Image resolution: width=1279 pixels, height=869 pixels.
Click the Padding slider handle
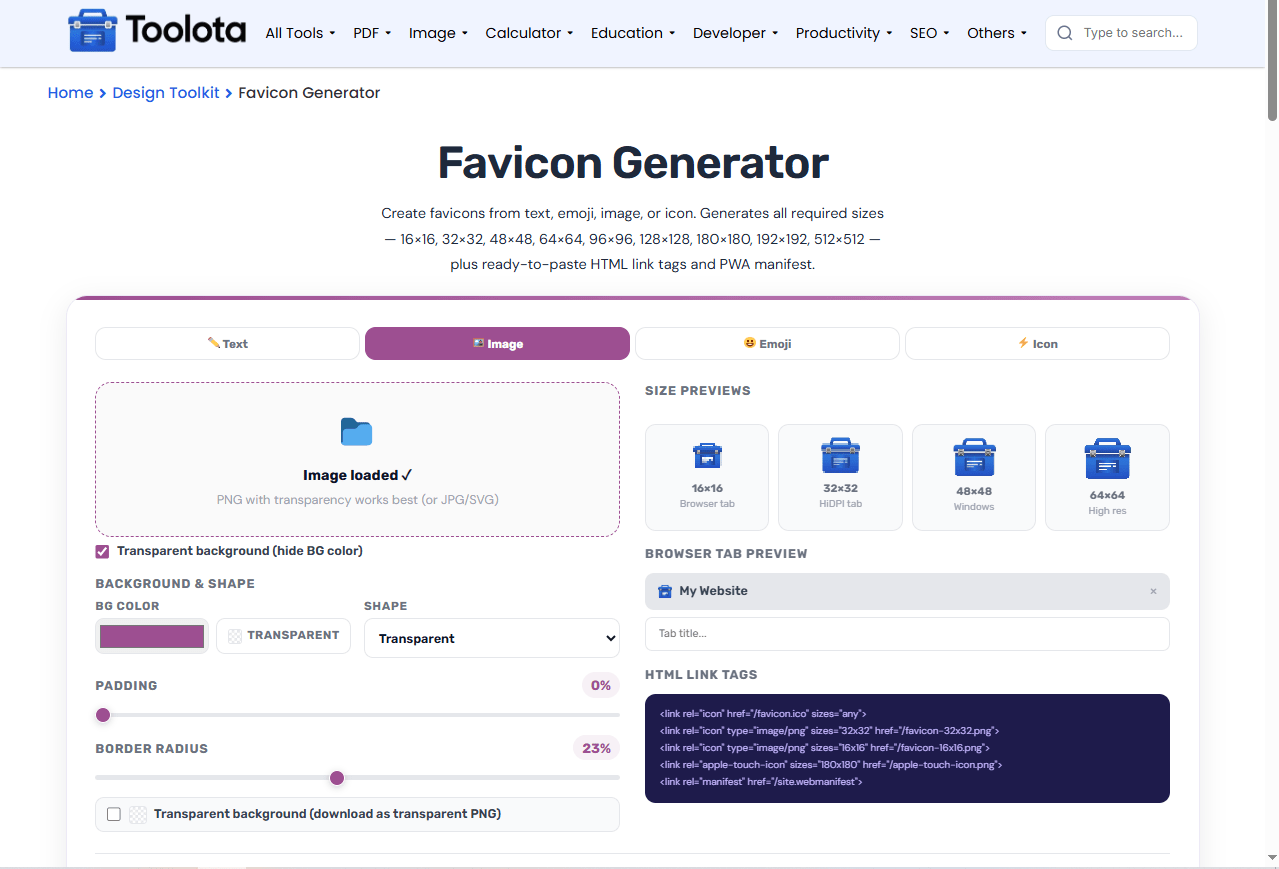point(103,715)
